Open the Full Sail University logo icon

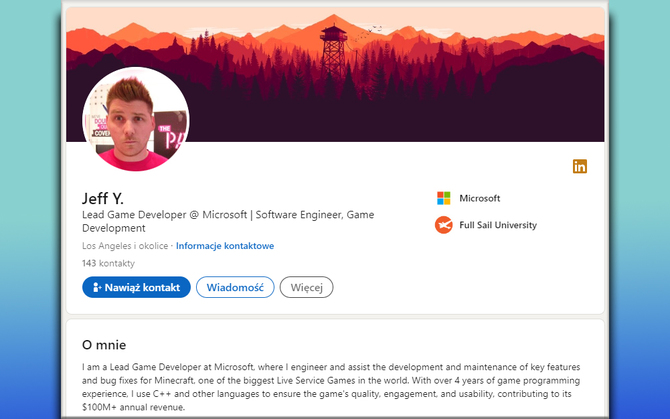tap(444, 225)
